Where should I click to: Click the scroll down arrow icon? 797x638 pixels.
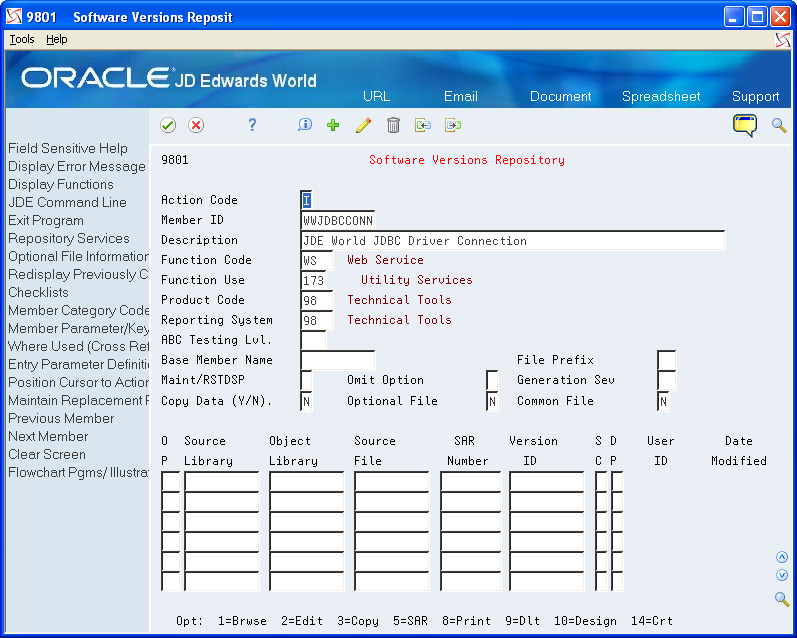point(782,575)
